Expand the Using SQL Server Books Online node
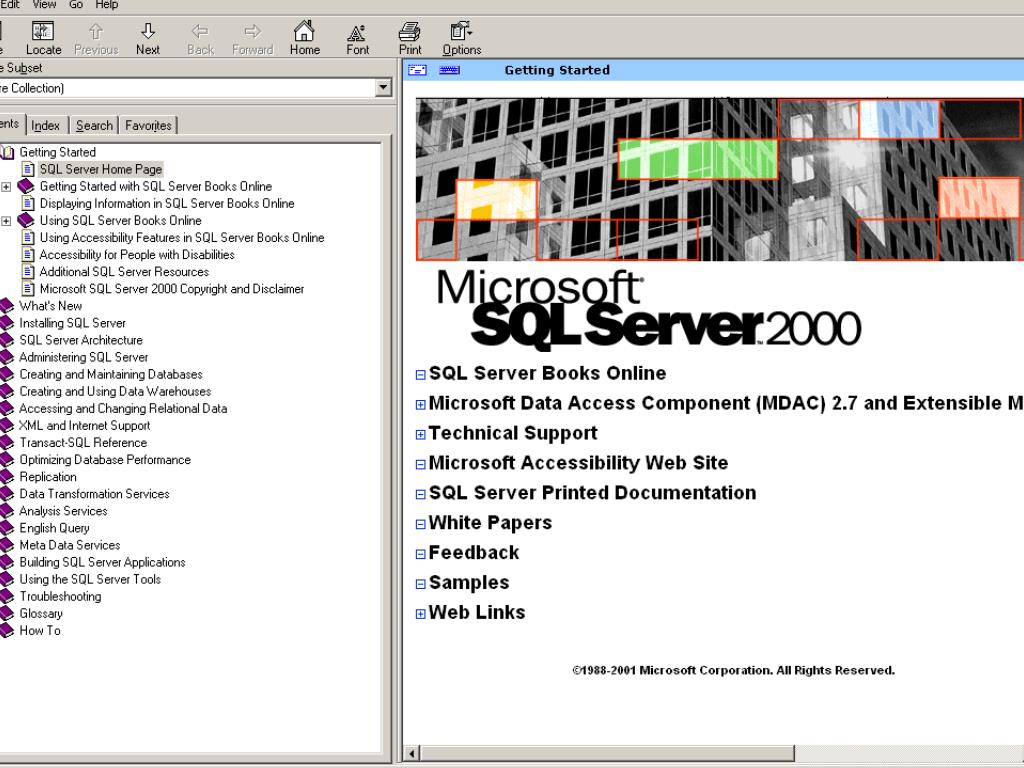This screenshot has height=768, width=1024. (7, 221)
